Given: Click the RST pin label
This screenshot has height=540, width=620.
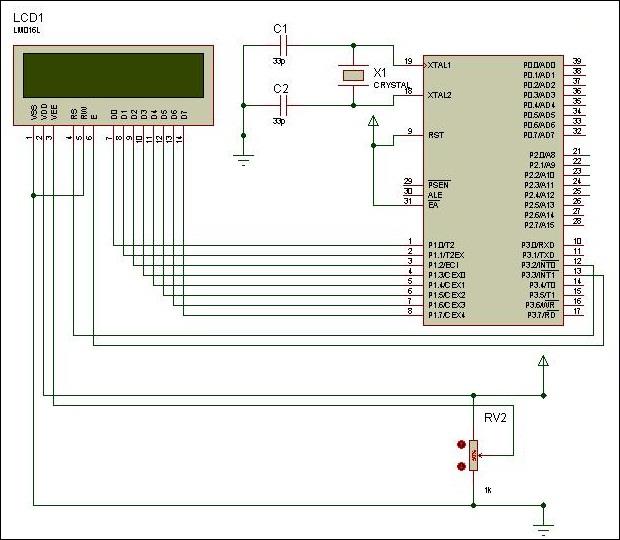Looking at the screenshot, I should (x=436, y=135).
